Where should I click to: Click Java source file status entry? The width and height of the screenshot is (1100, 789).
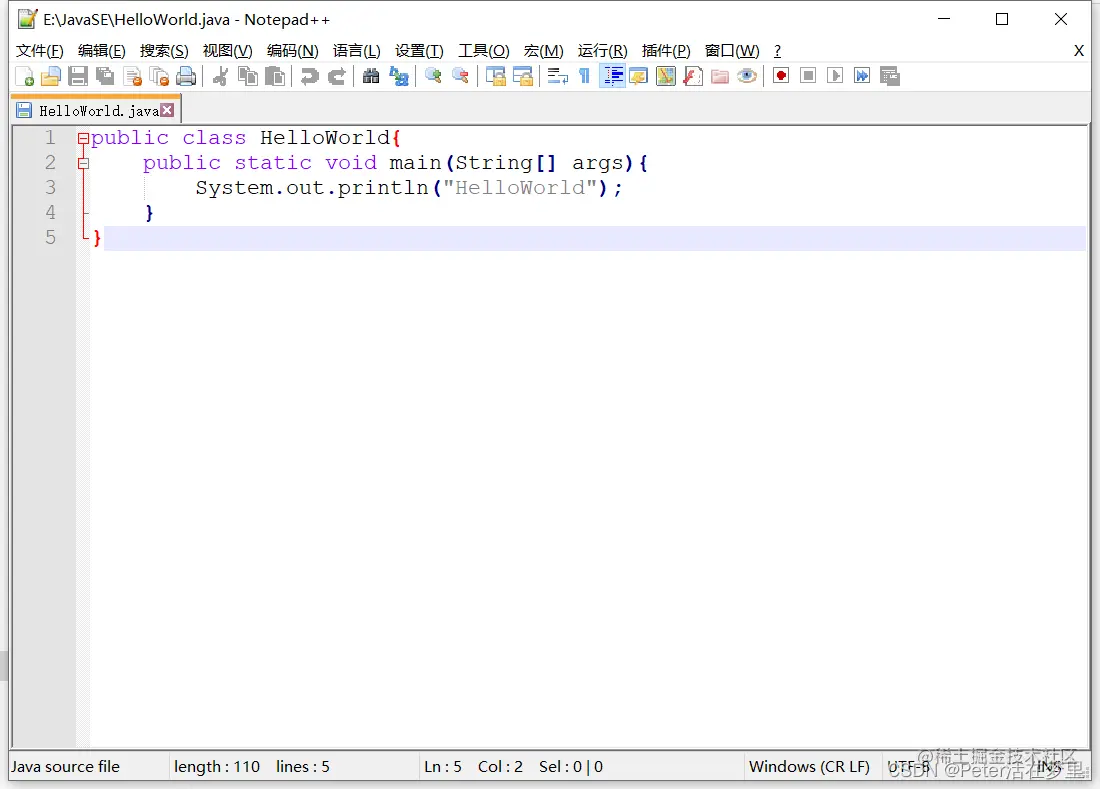click(x=65, y=767)
